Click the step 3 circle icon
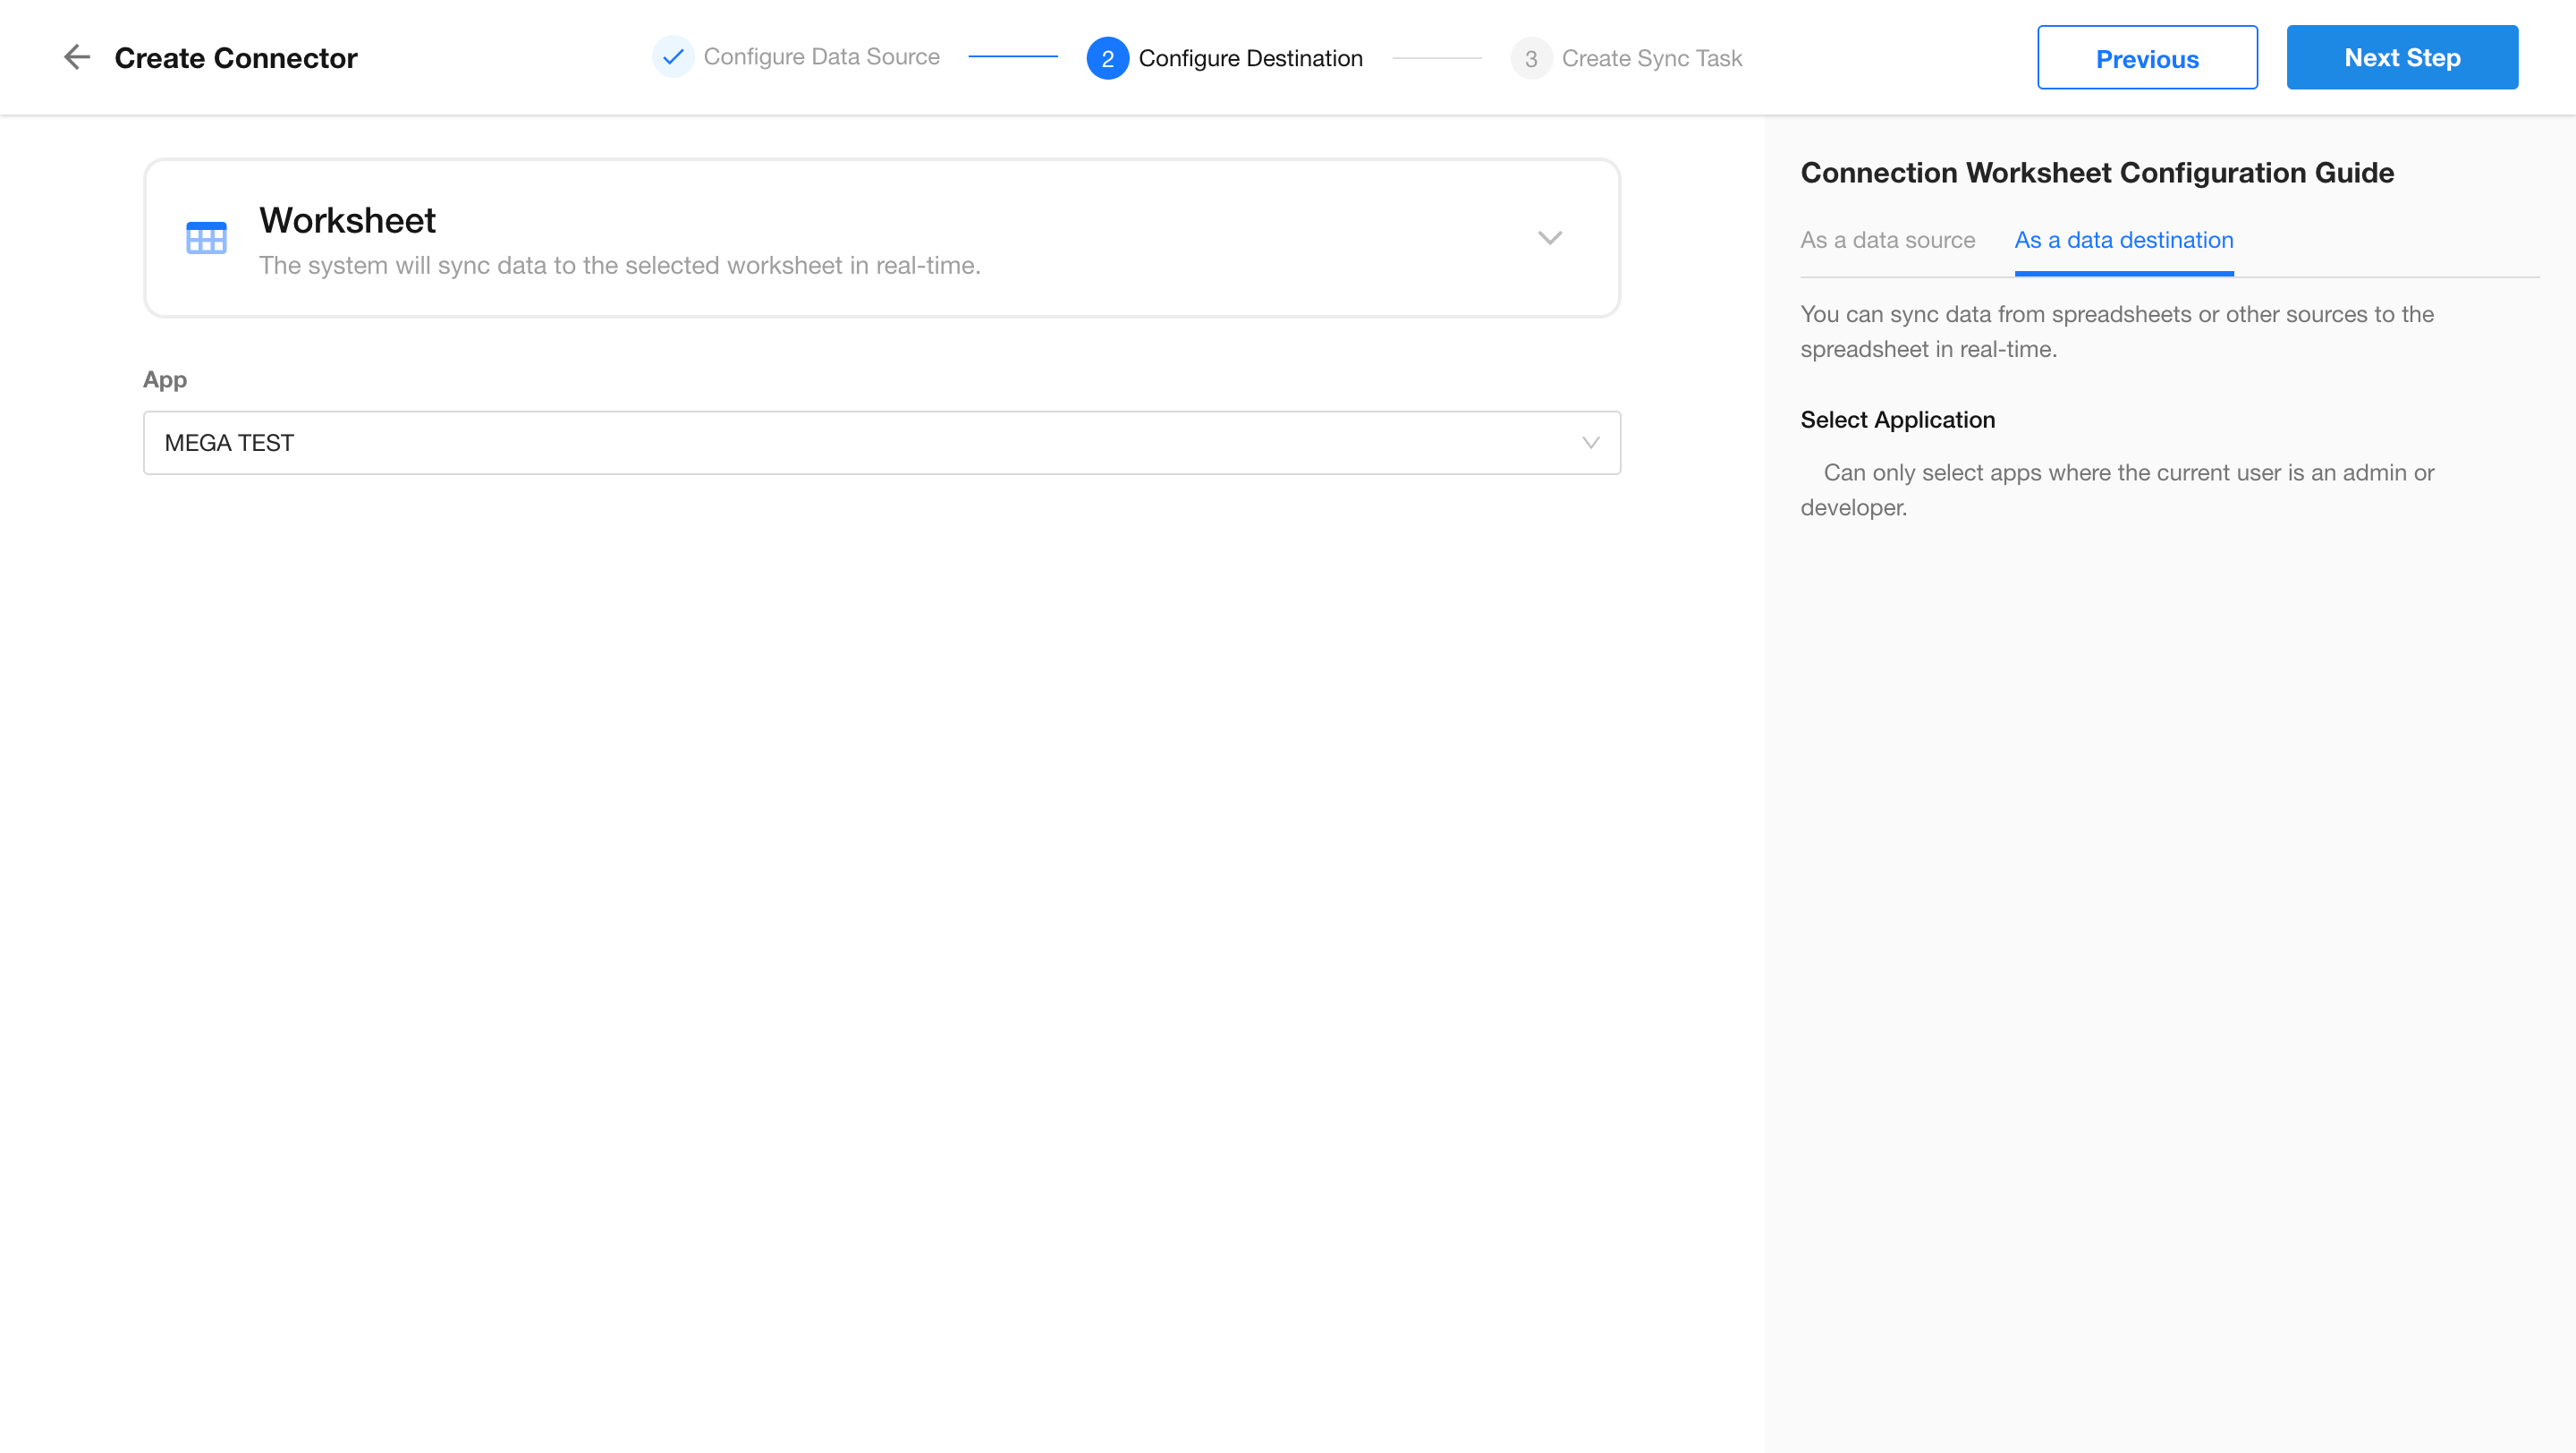This screenshot has width=2576, height=1453. (x=1530, y=58)
